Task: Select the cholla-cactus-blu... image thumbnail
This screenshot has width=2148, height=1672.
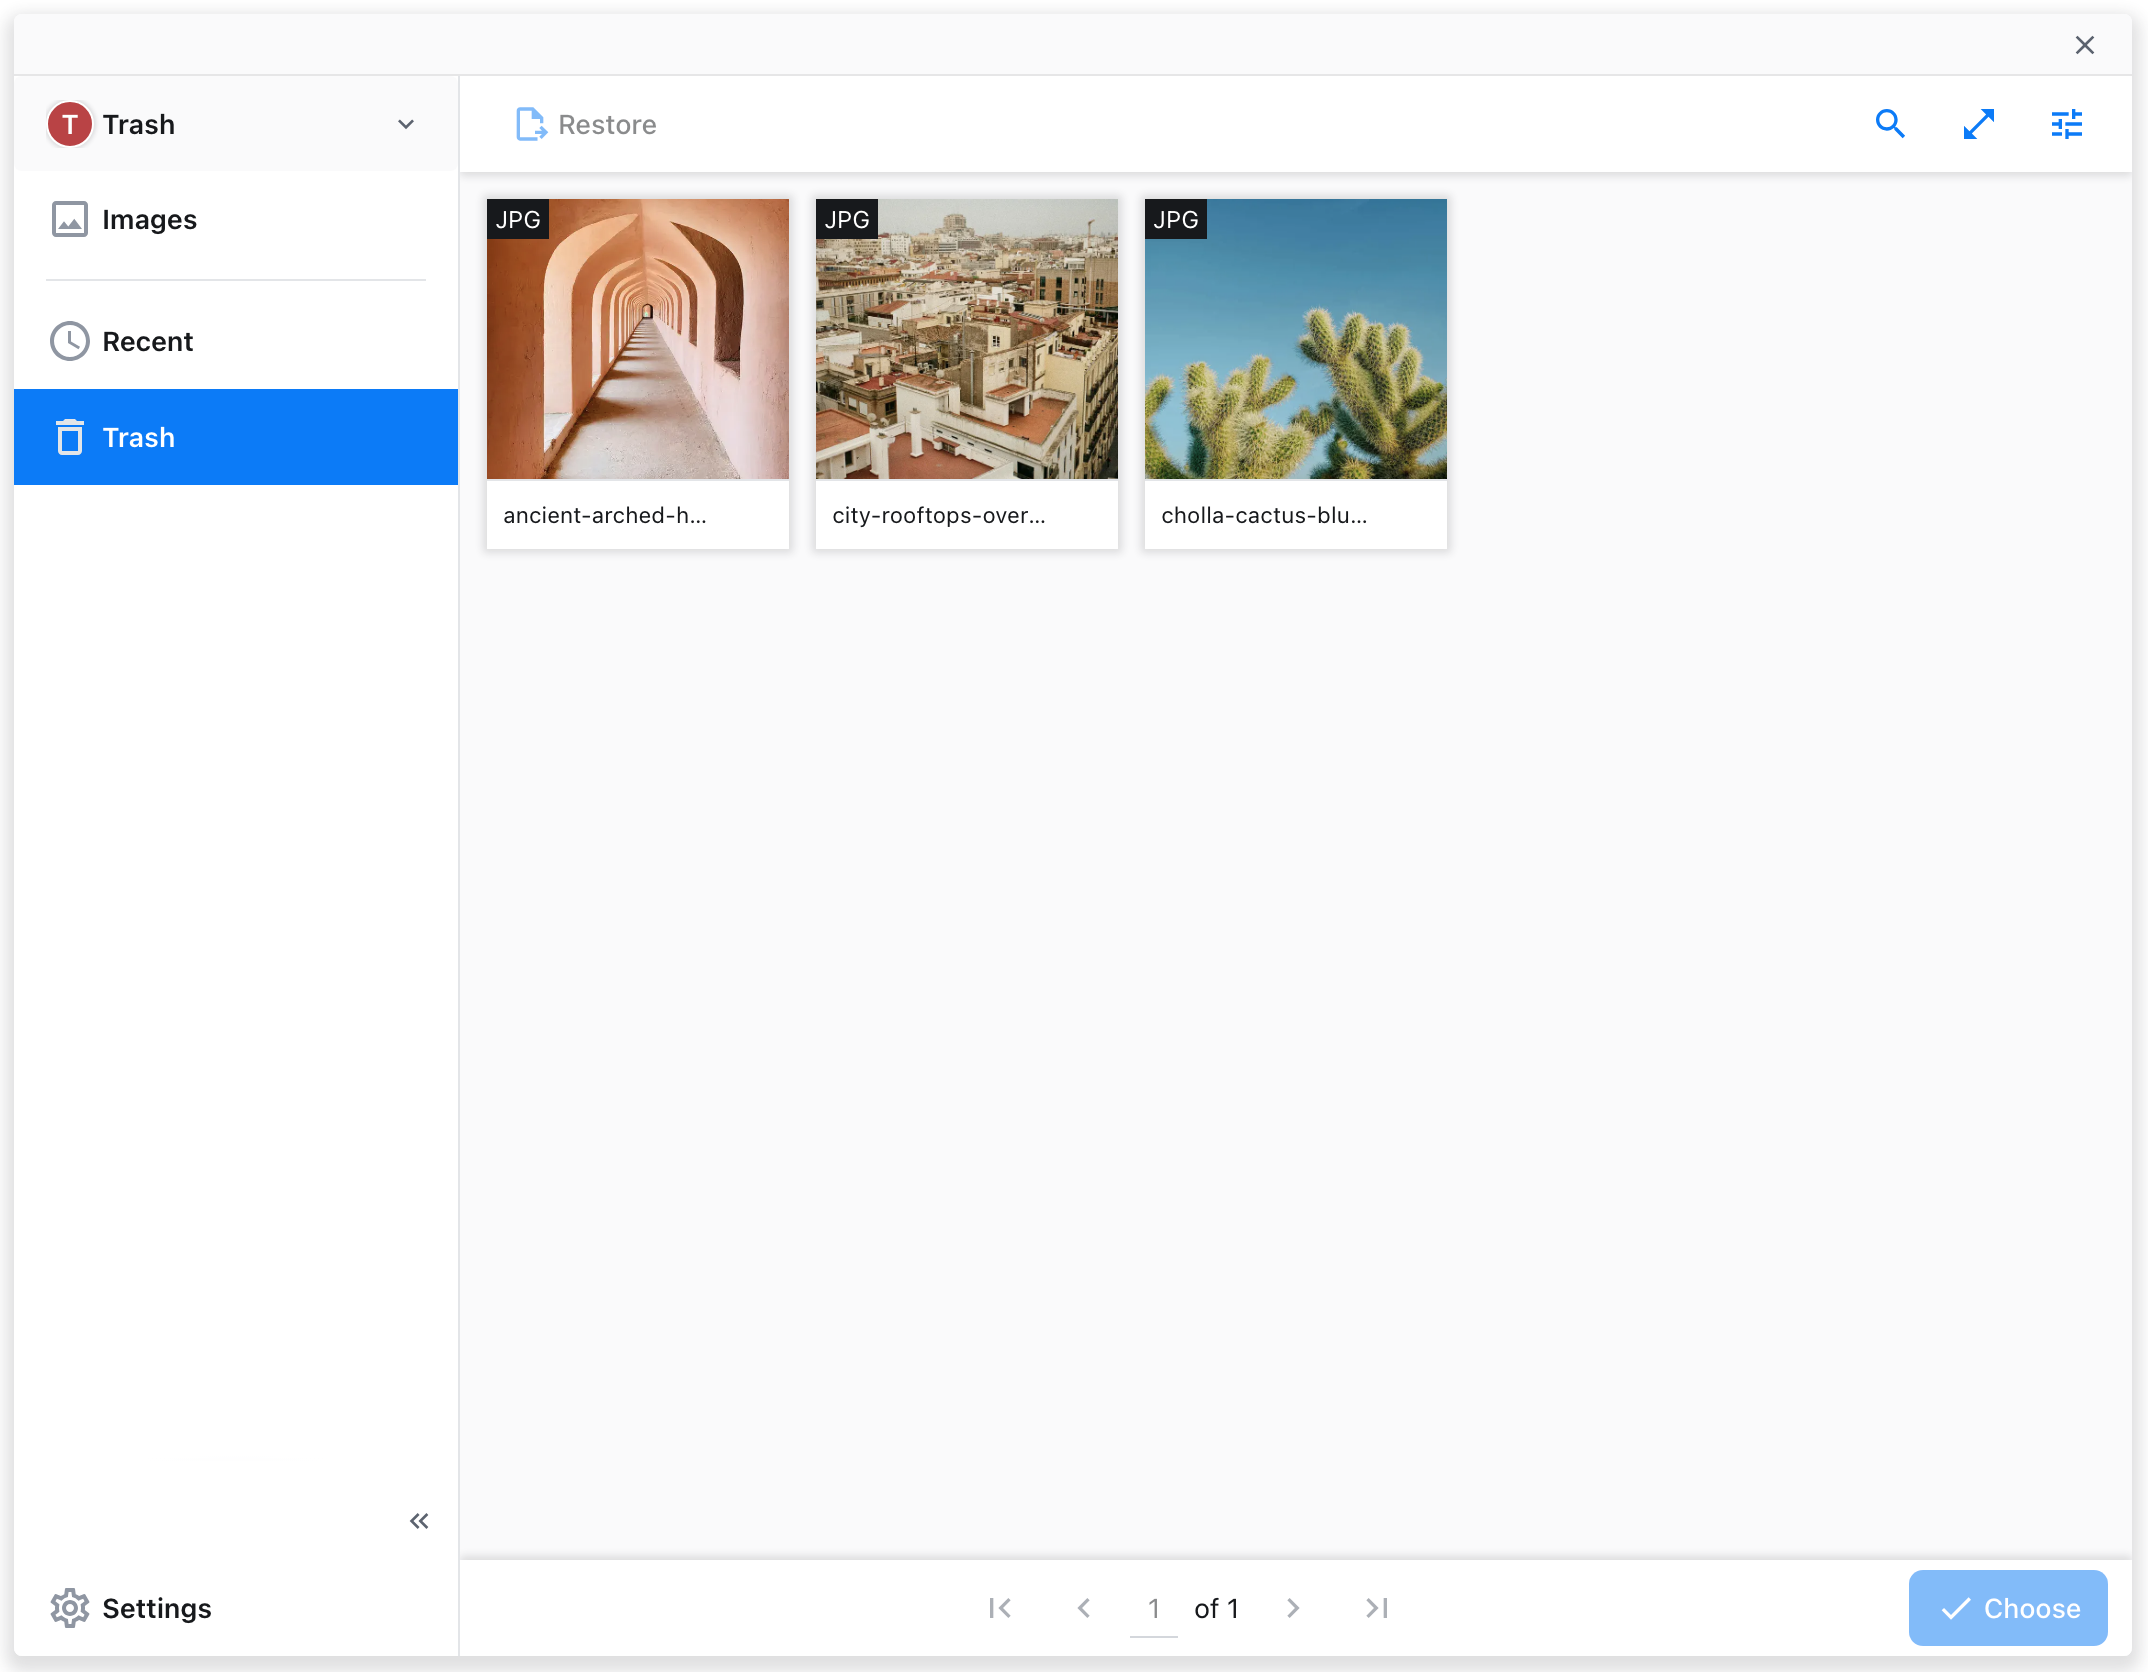Action: (1295, 340)
